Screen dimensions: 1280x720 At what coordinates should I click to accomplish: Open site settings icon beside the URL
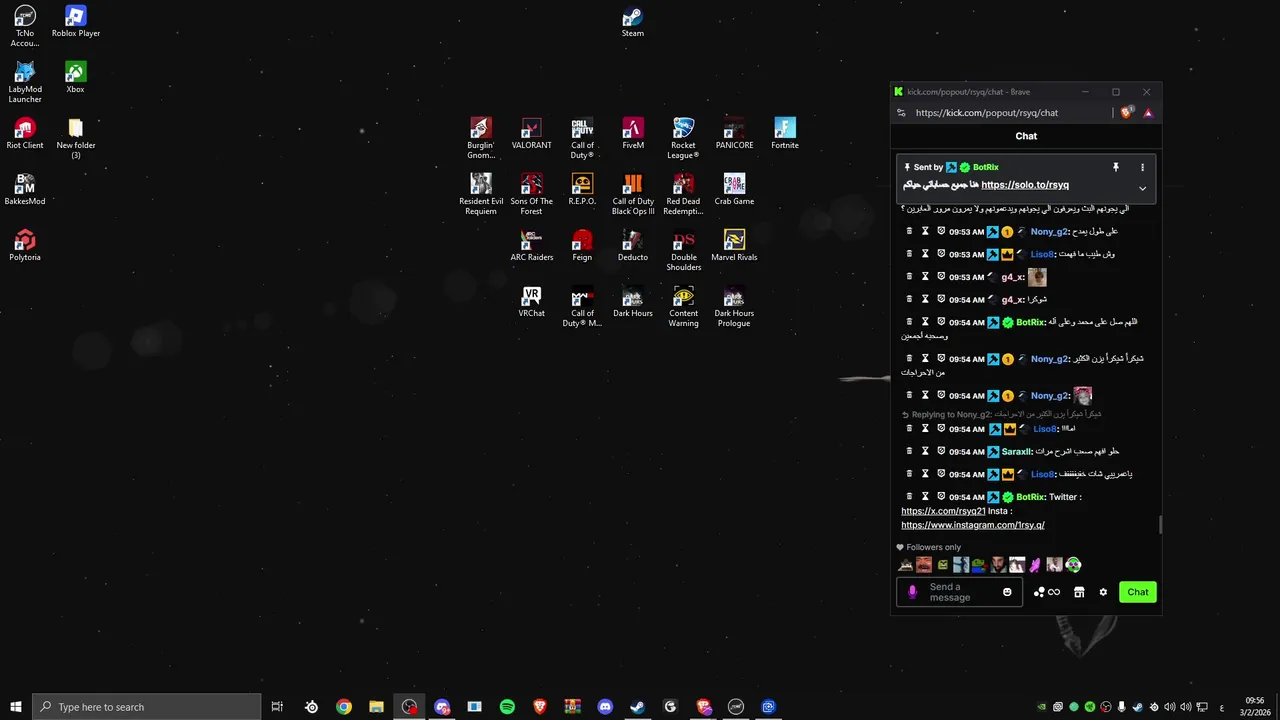[901, 113]
